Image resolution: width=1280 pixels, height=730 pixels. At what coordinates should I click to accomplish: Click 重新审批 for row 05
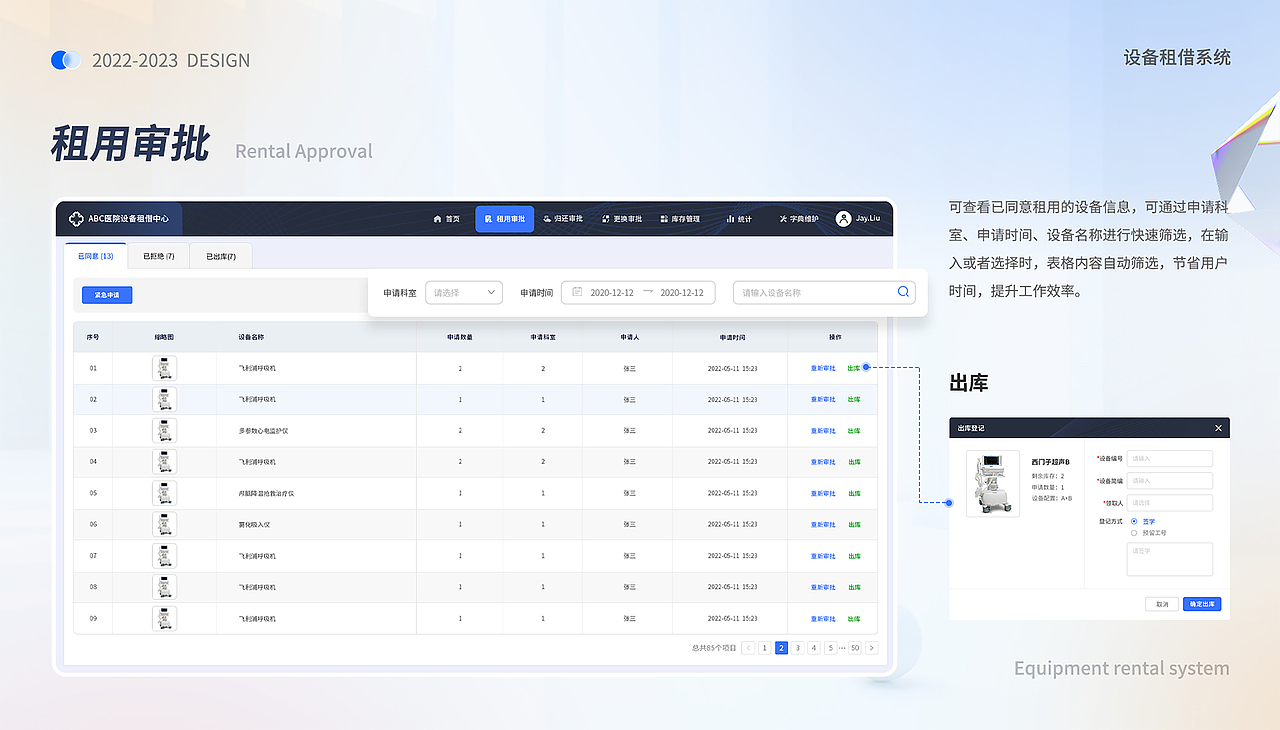823,493
